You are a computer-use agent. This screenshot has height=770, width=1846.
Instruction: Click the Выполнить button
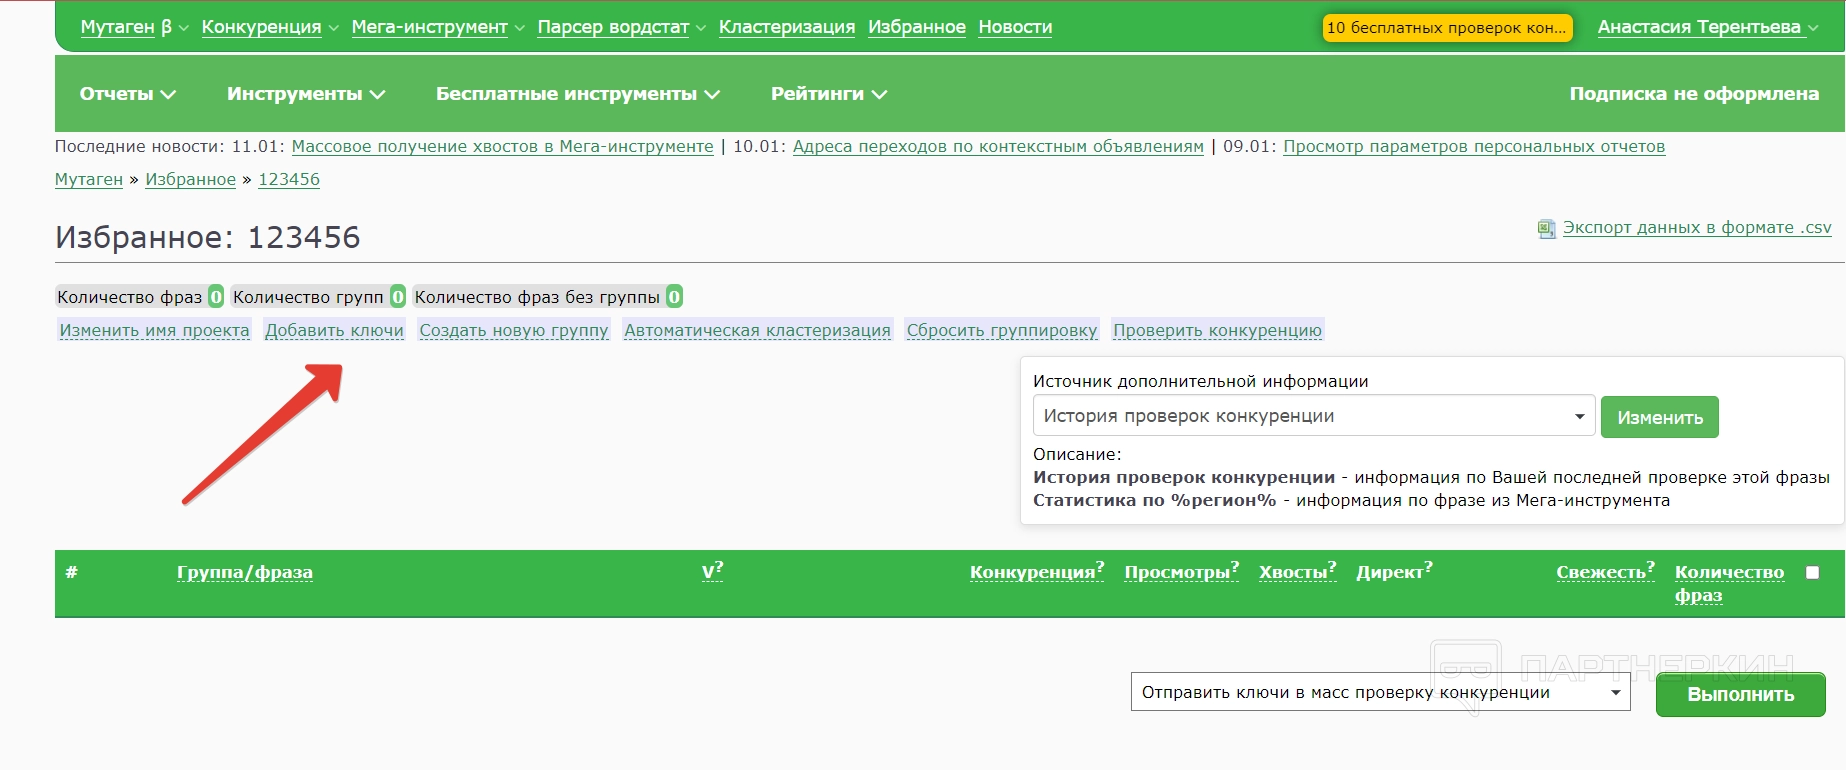pyautogui.click(x=1741, y=694)
